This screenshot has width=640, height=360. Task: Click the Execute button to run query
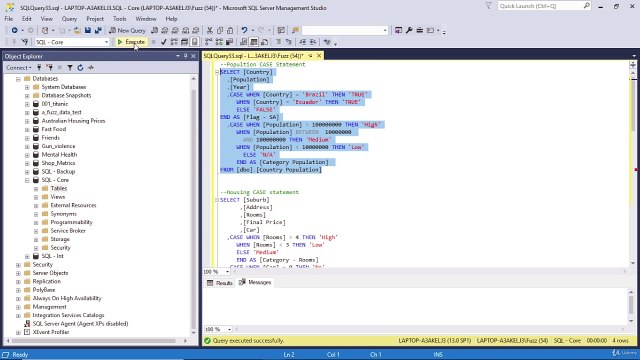point(131,42)
